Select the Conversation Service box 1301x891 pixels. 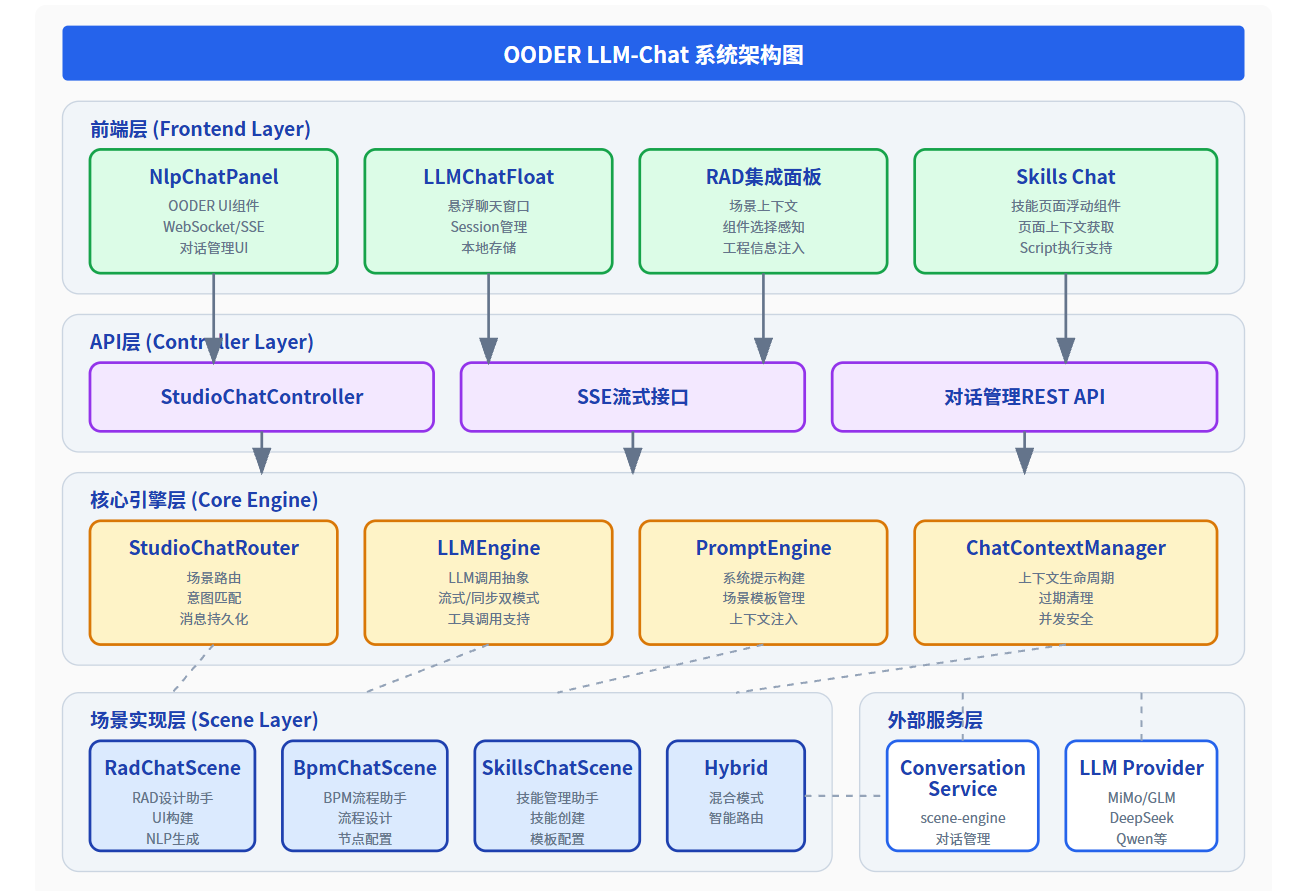(963, 796)
